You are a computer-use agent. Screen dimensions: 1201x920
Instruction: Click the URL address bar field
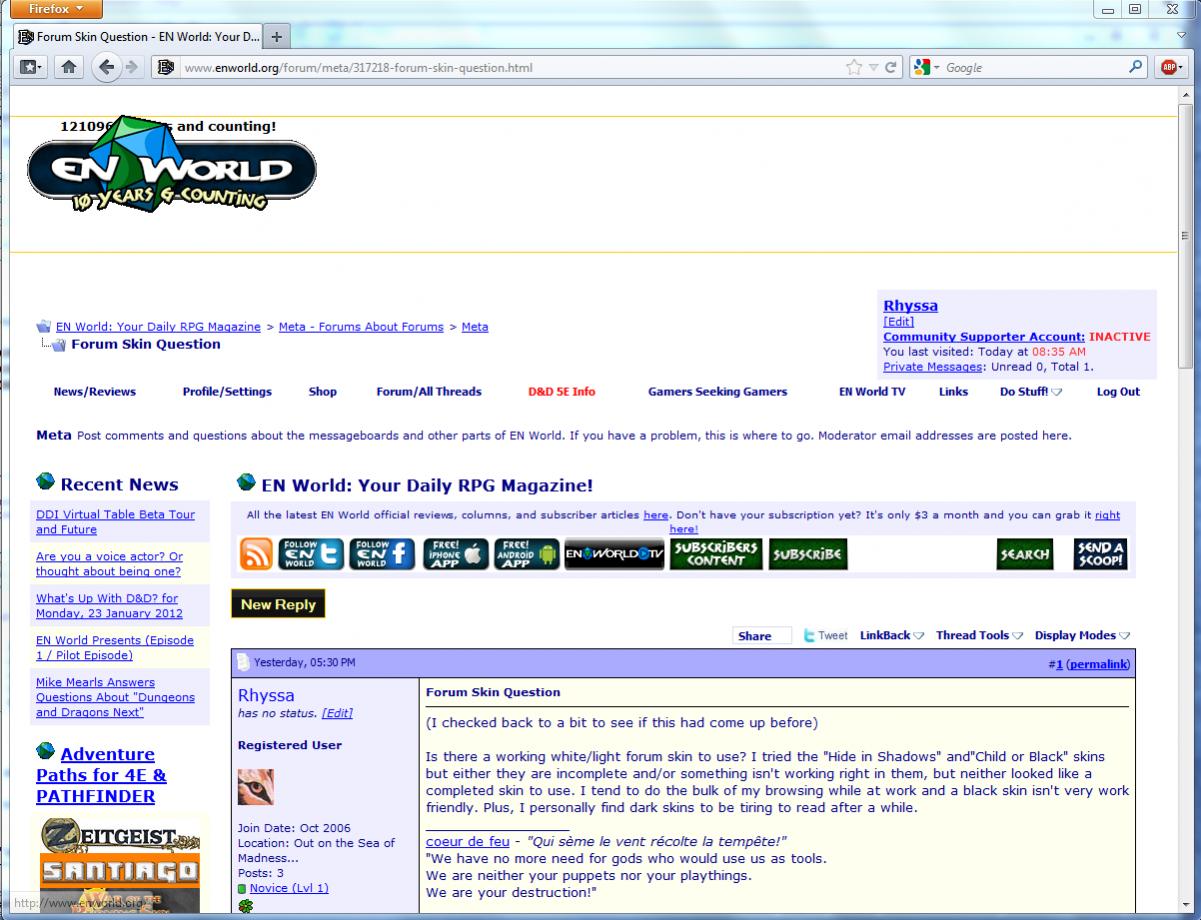510,68
